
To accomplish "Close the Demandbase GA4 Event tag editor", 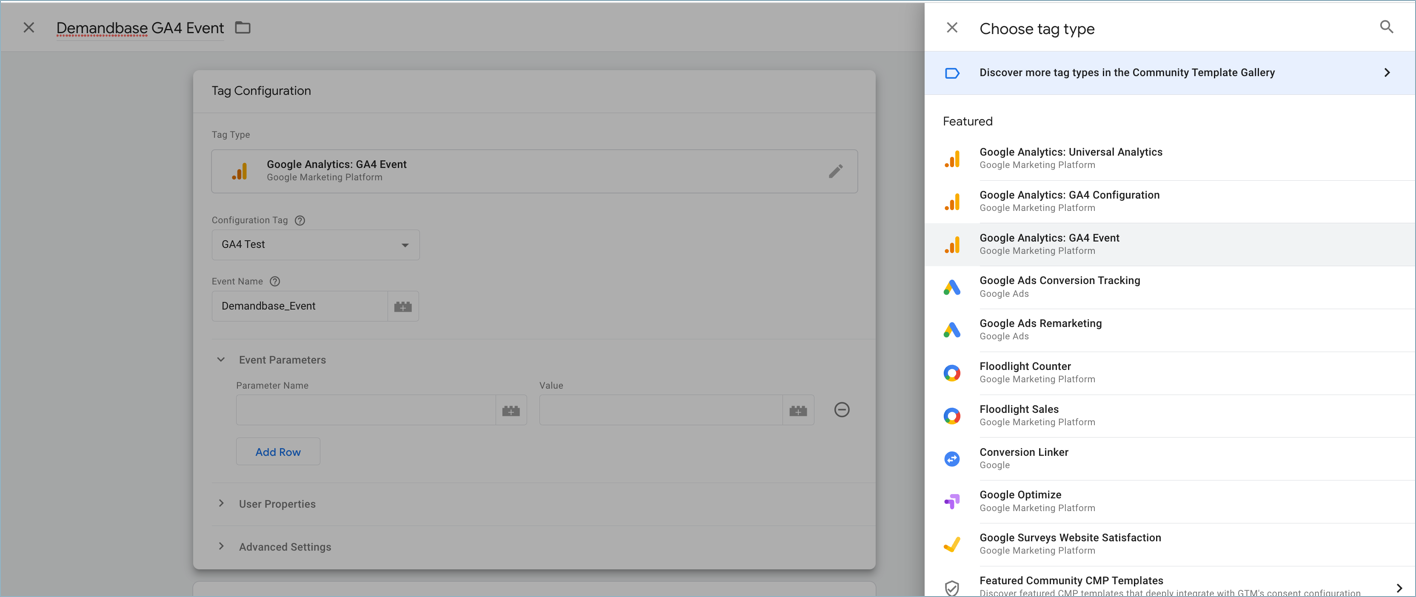I will click(x=29, y=28).
